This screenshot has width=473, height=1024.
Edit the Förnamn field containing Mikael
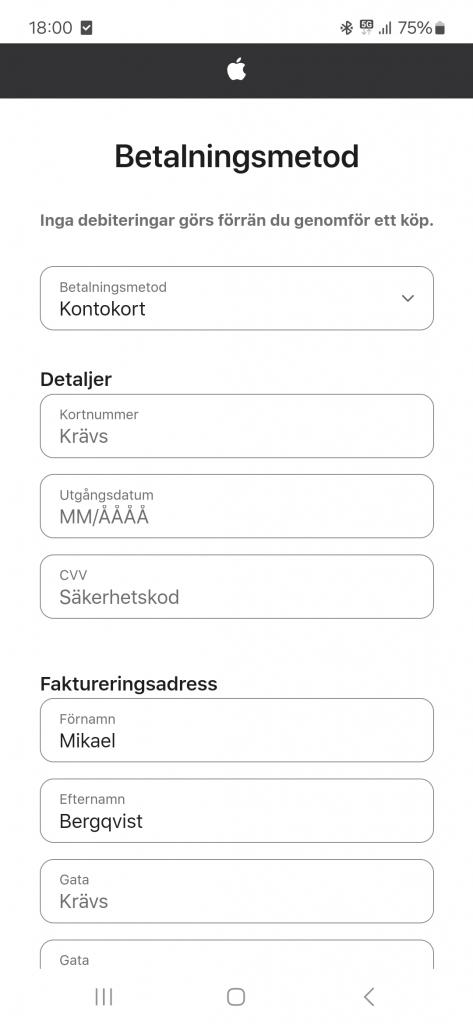tap(236, 730)
